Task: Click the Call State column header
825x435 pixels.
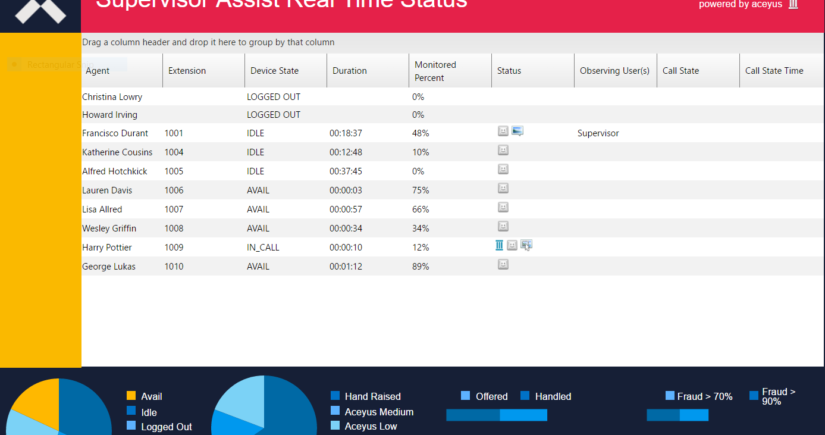Action: coord(698,70)
